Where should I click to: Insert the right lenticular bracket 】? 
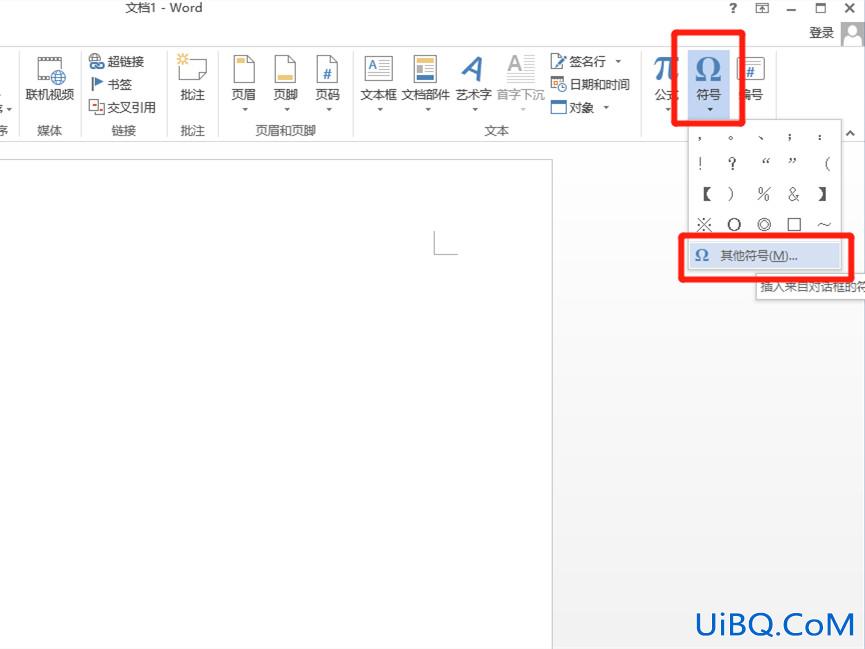[x=822, y=194]
